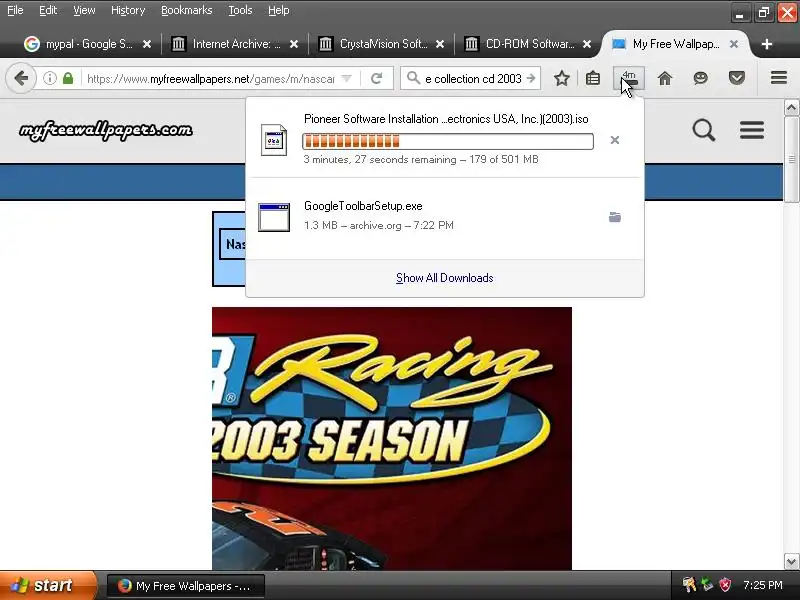
Task: Close the CD-ROM Software tab
Action: click(x=587, y=44)
